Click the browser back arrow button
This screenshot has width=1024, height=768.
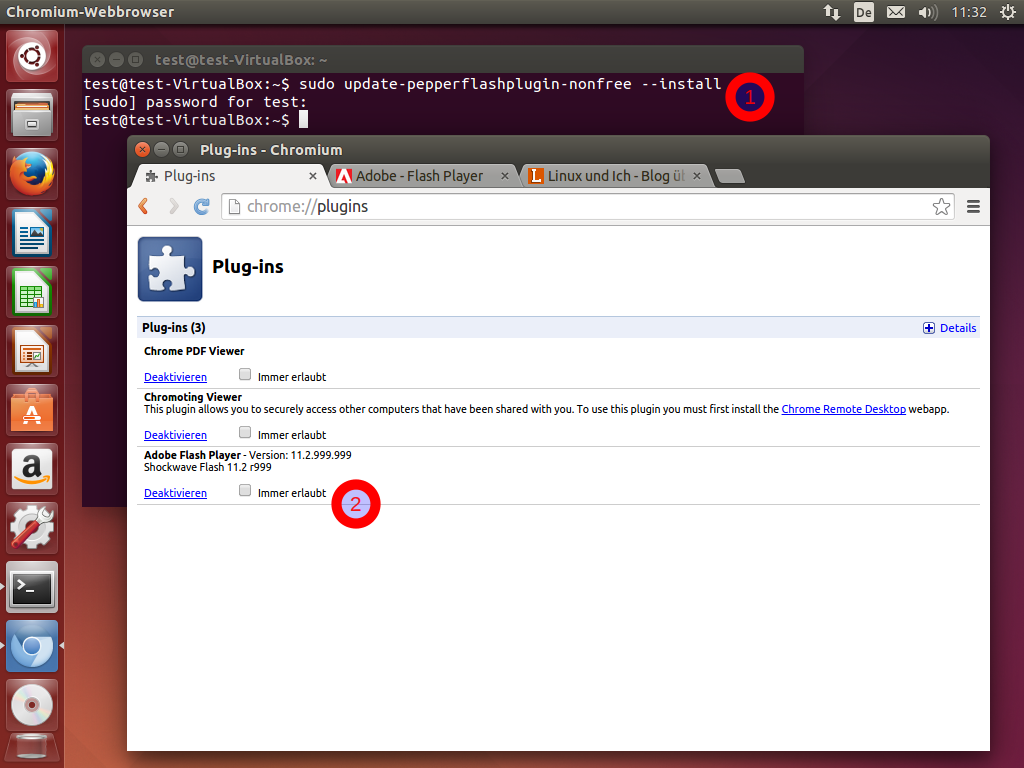pyautogui.click(x=144, y=206)
